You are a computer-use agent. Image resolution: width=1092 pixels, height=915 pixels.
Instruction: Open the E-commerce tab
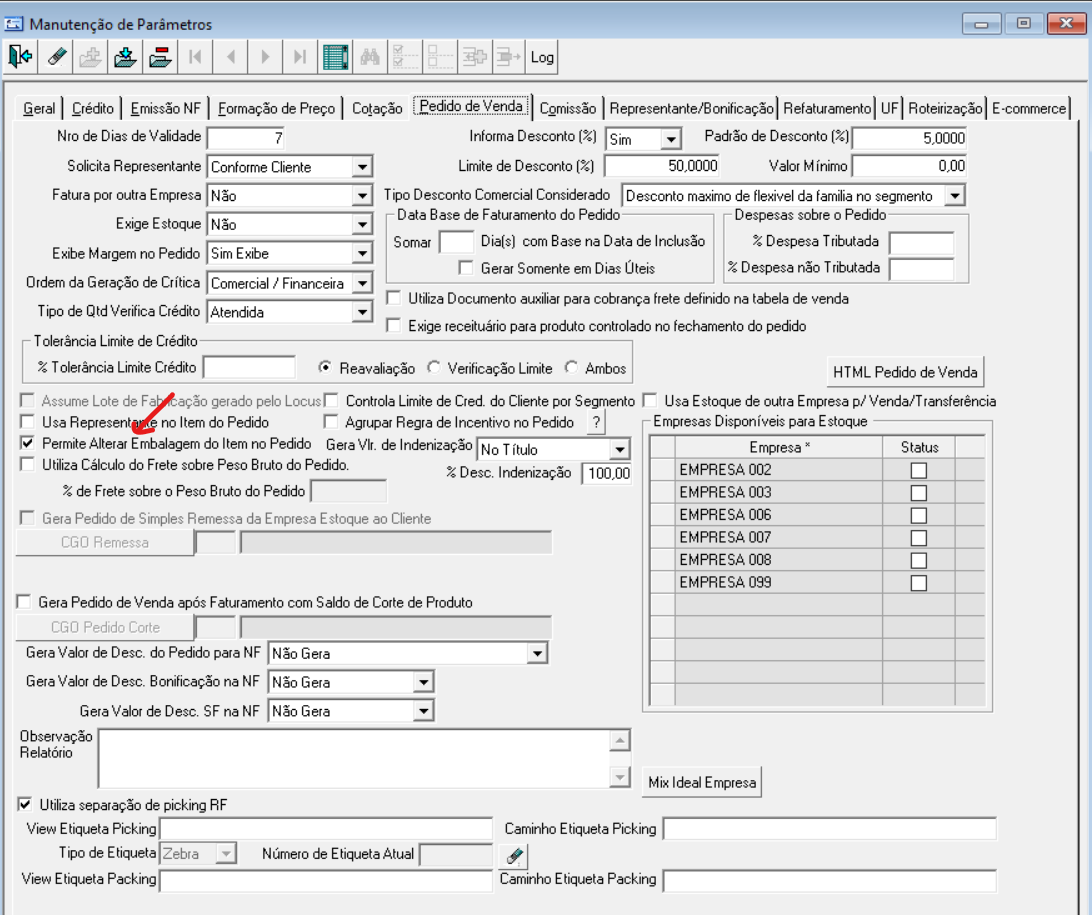pos(1029,109)
